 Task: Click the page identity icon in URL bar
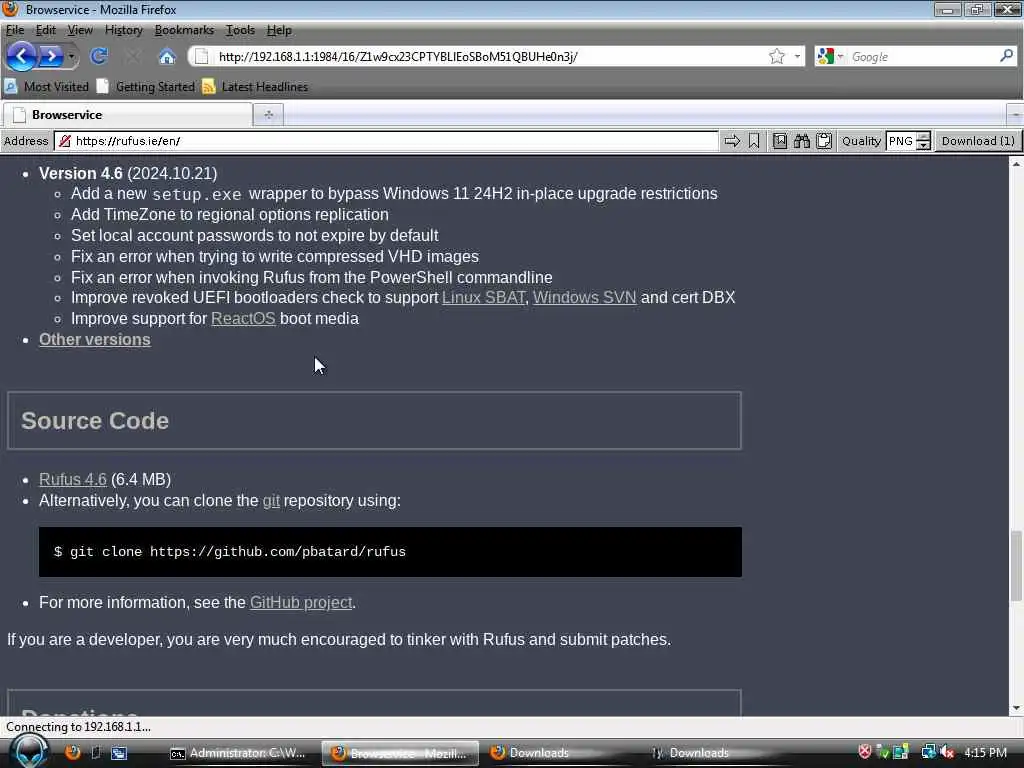click(x=202, y=57)
